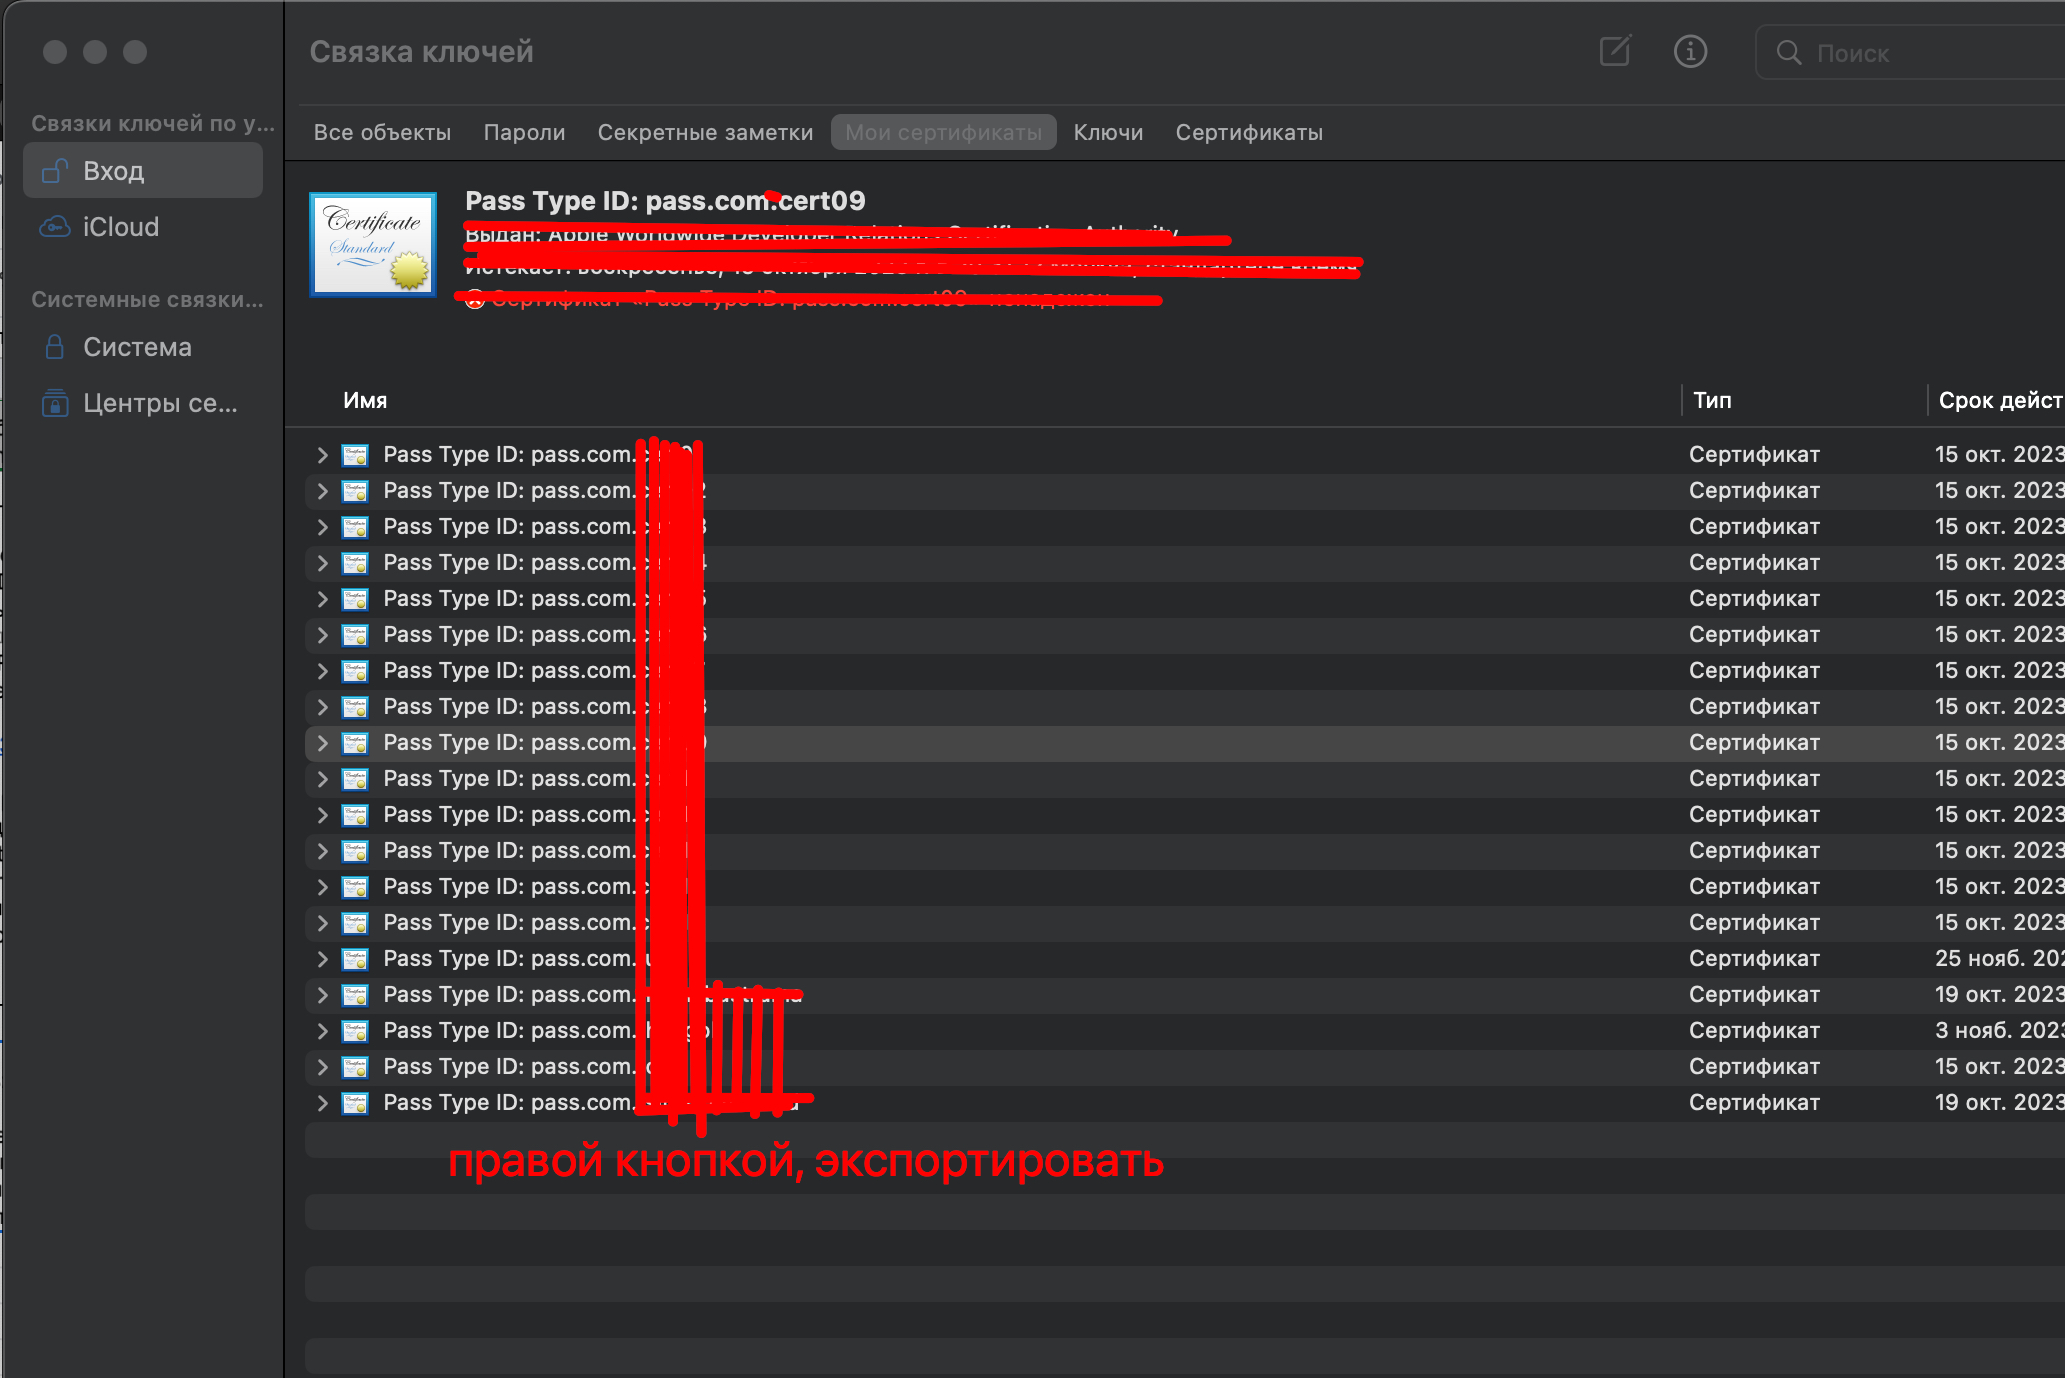Screen dimensions: 2065x1378
Task: Switch to the Ключи tab
Action: click(x=1108, y=133)
